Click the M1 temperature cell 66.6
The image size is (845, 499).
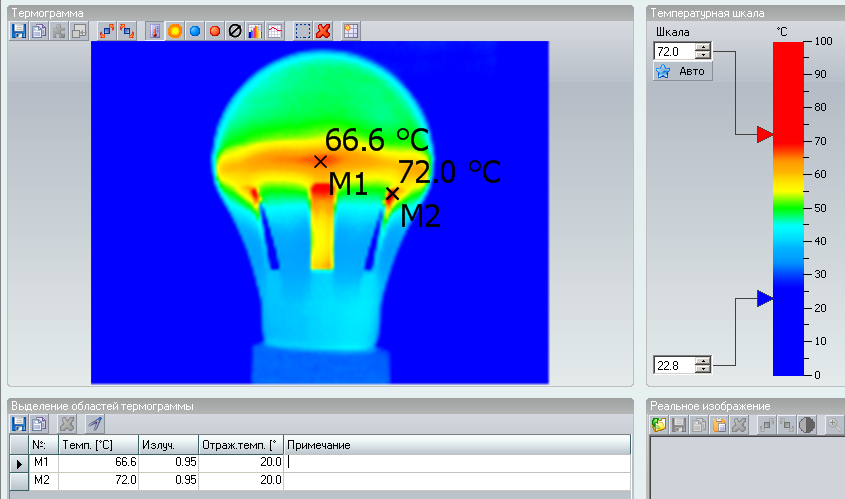point(99,463)
